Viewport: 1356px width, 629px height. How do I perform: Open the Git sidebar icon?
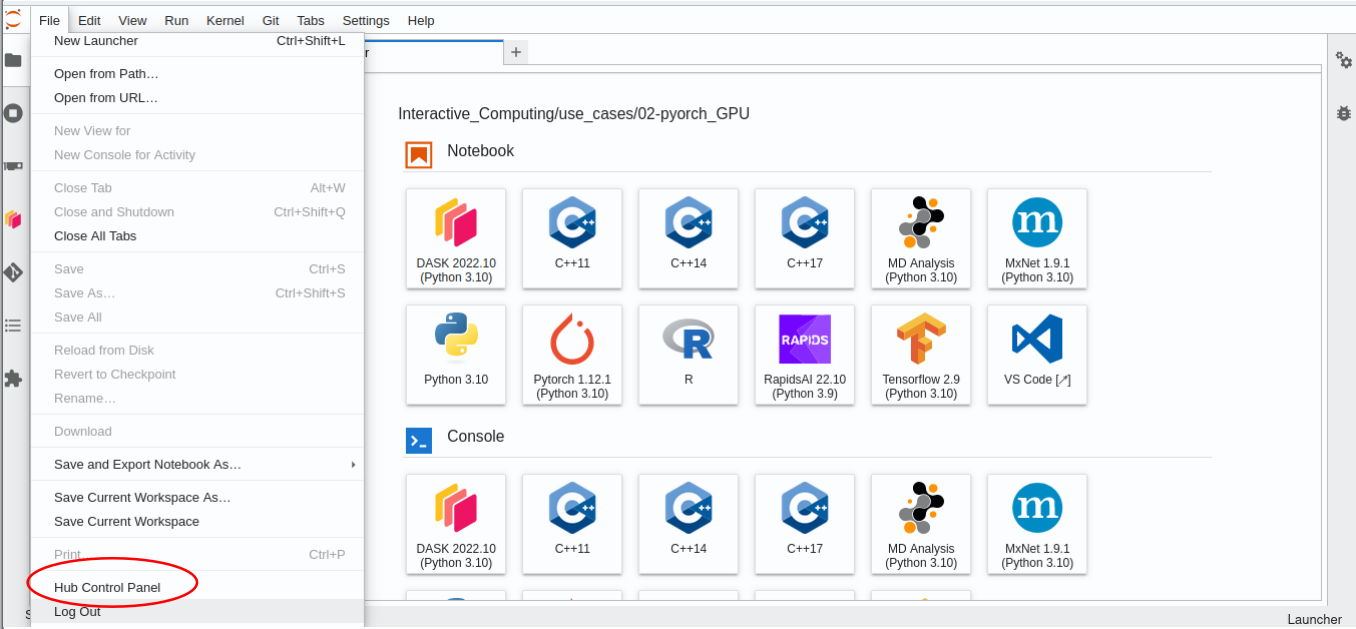point(13,272)
